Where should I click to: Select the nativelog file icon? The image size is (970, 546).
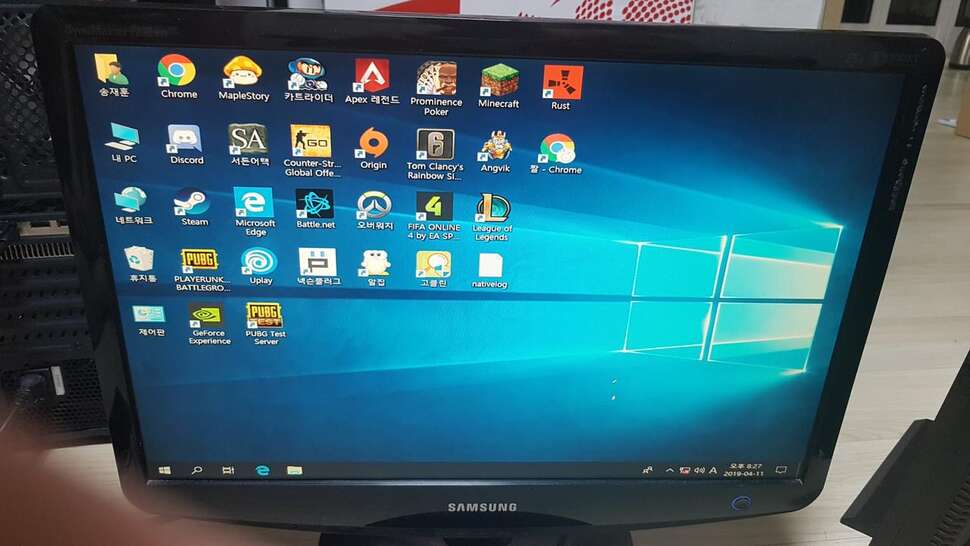pyautogui.click(x=490, y=271)
